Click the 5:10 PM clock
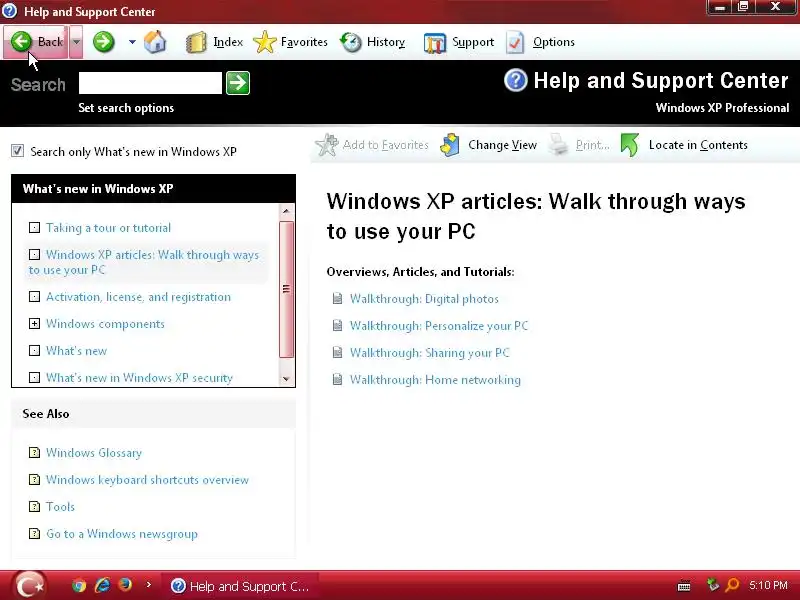 tap(768, 585)
